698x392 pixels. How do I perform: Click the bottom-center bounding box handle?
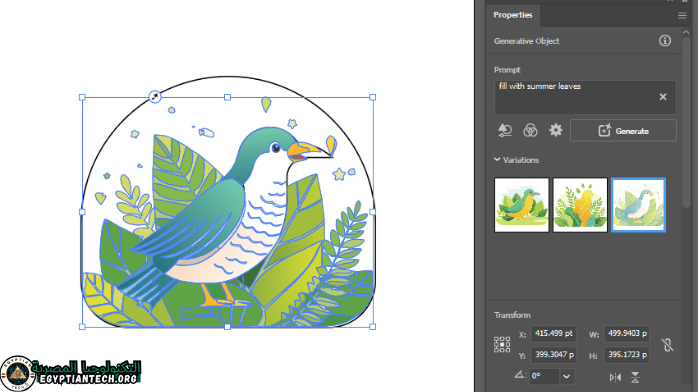[x=227, y=327]
